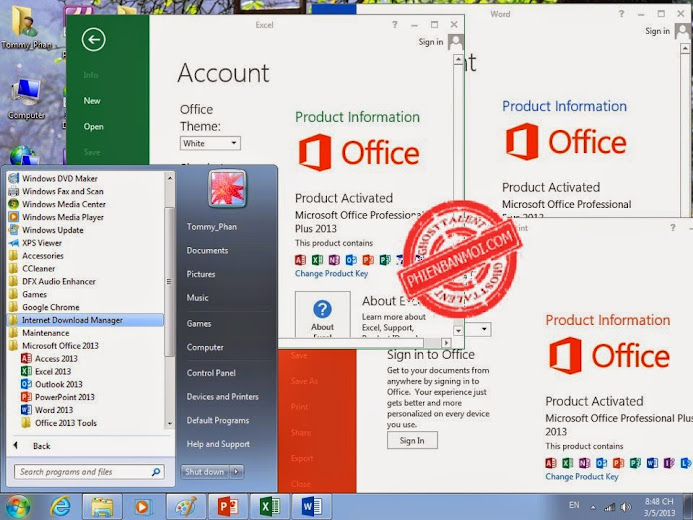Click the user picture in the Start menu

[x=227, y=189]
